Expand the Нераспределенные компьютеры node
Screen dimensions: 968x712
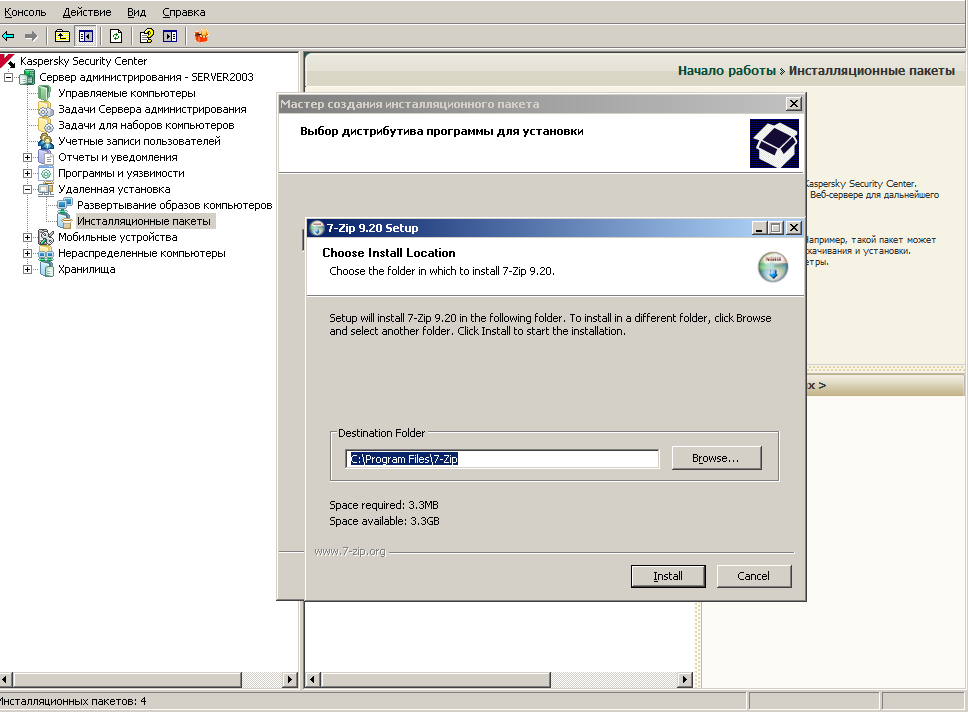(x=27, y=253)
